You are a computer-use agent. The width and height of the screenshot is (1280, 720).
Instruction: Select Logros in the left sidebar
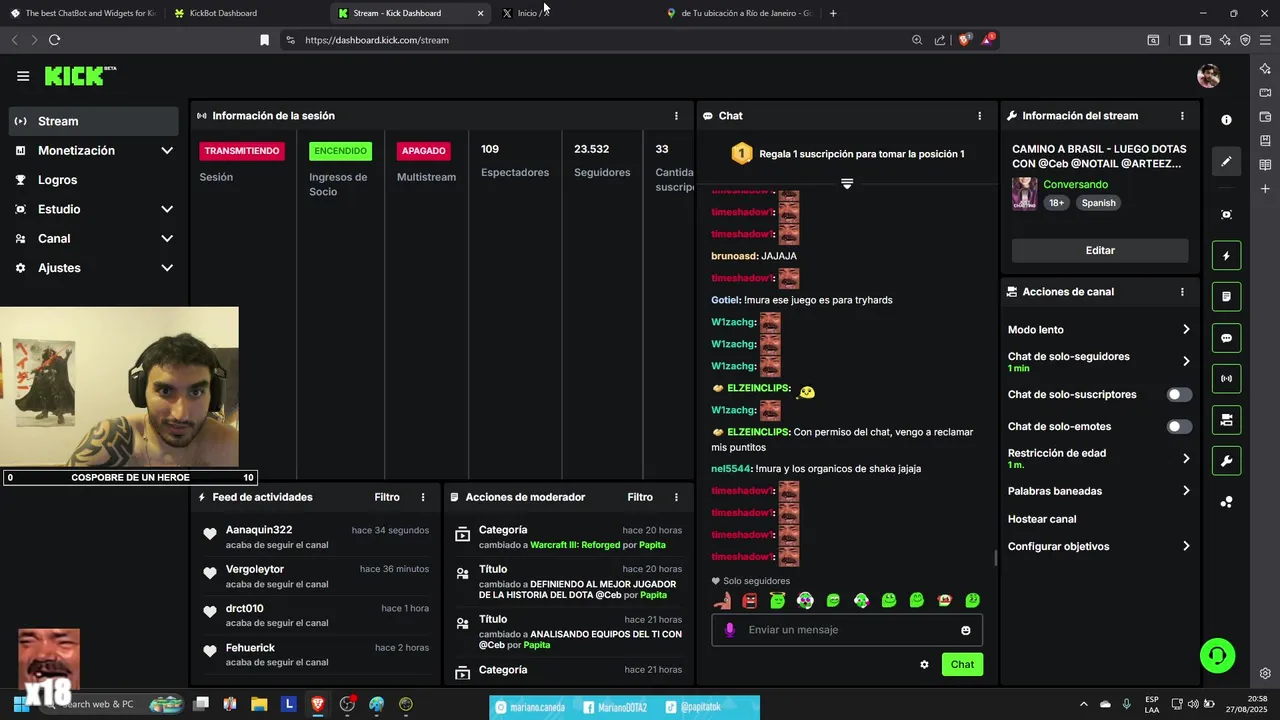click(94, 180)
